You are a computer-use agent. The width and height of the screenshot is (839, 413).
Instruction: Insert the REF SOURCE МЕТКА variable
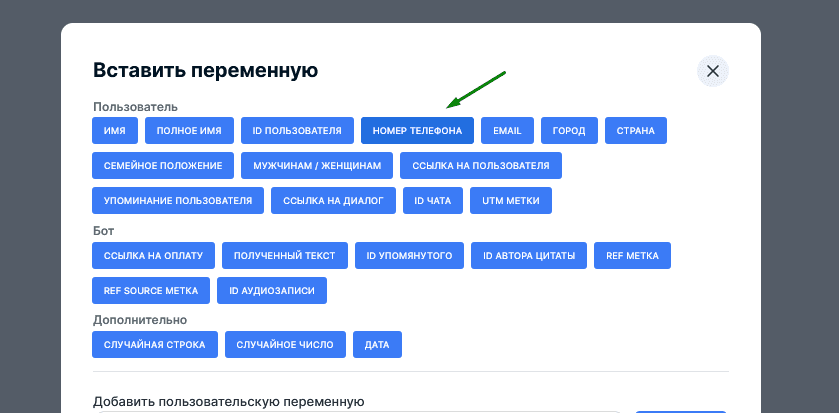tap(151, 290)
